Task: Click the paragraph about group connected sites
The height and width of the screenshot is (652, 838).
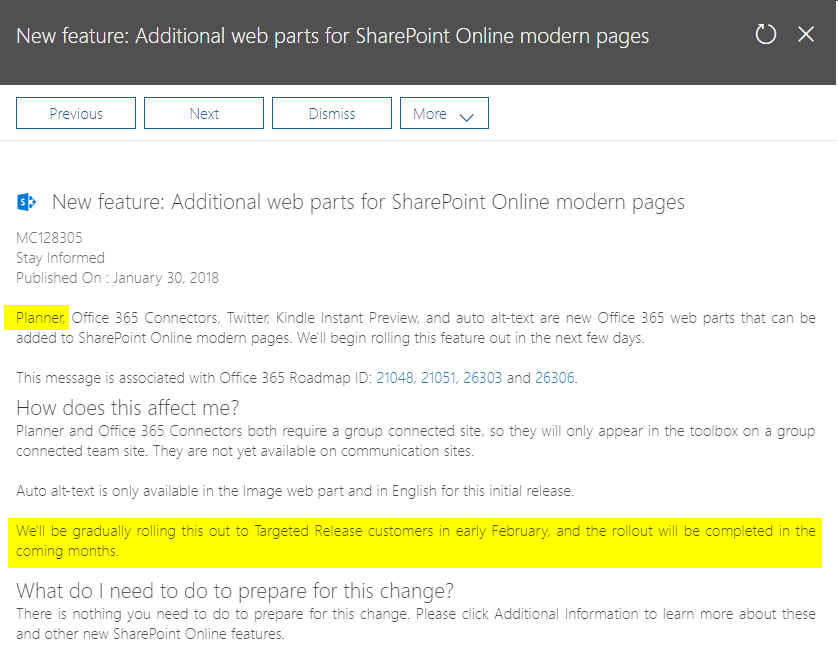Action: pos(415,441)
